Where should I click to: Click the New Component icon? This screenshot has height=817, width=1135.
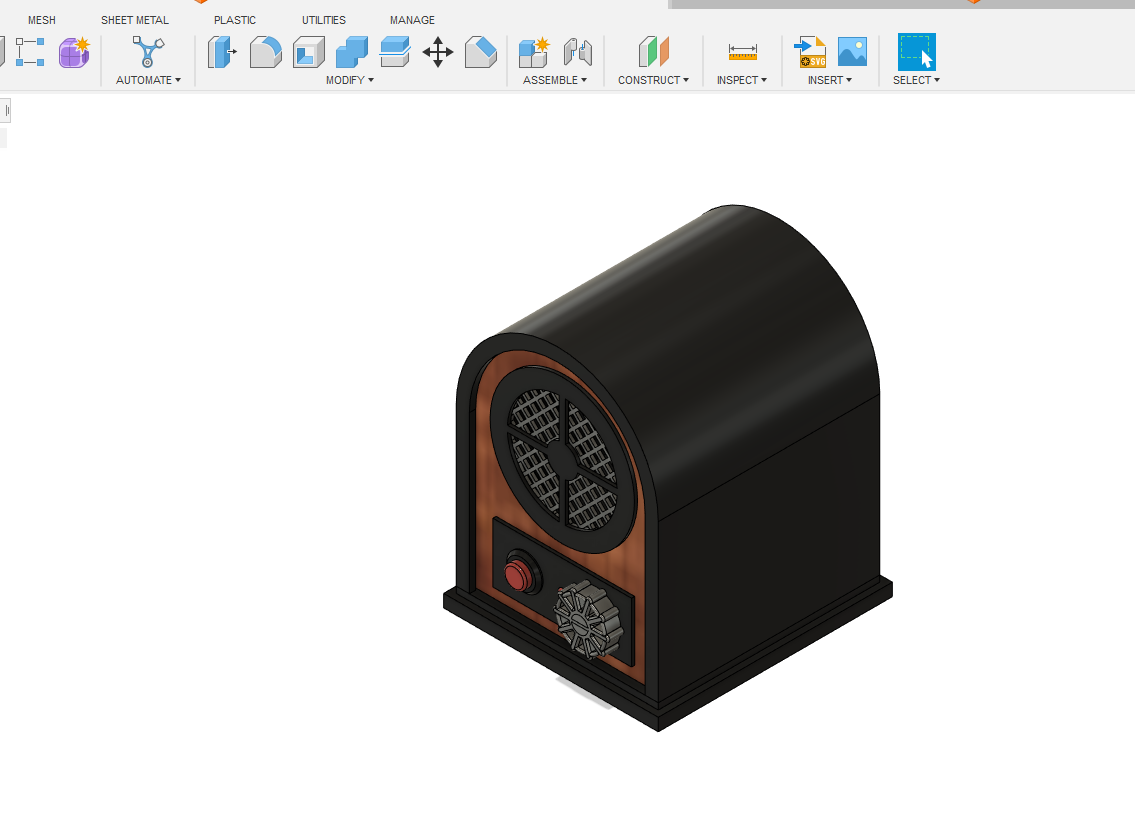(x=534, y=52)
